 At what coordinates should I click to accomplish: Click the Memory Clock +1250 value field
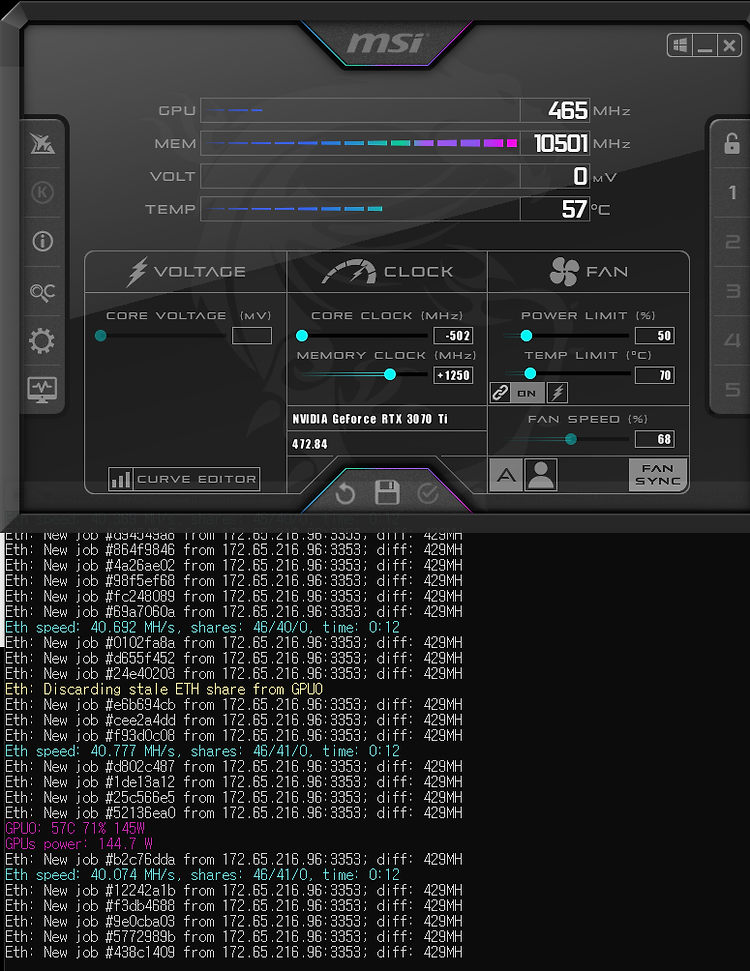pyautogui.click(x=453, y=375)
